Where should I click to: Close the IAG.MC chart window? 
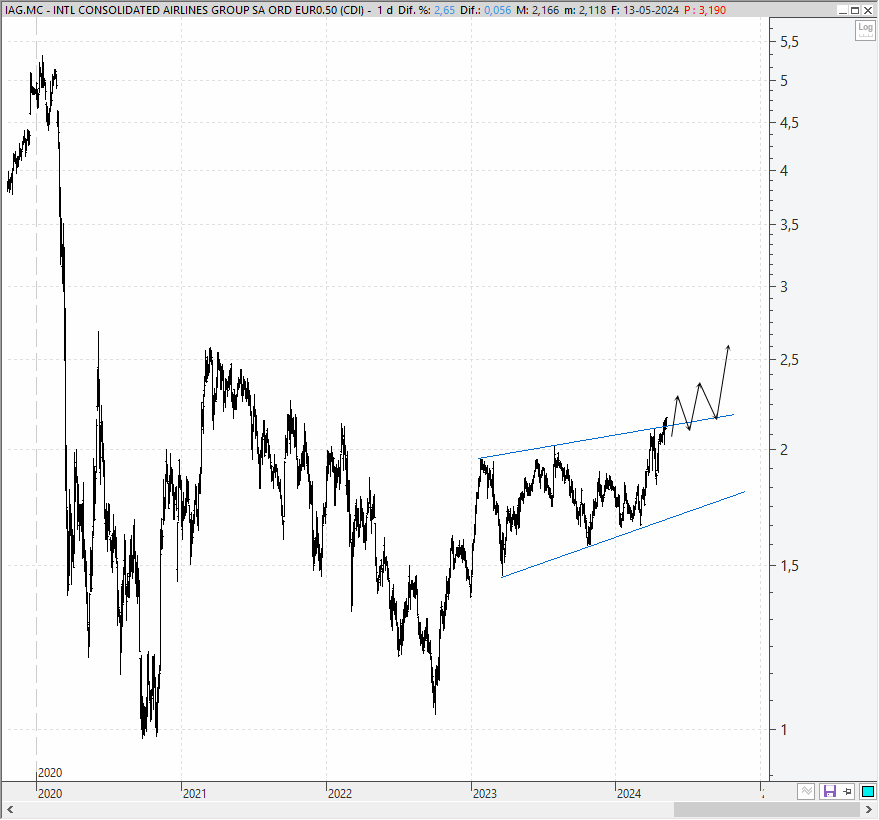867,10
